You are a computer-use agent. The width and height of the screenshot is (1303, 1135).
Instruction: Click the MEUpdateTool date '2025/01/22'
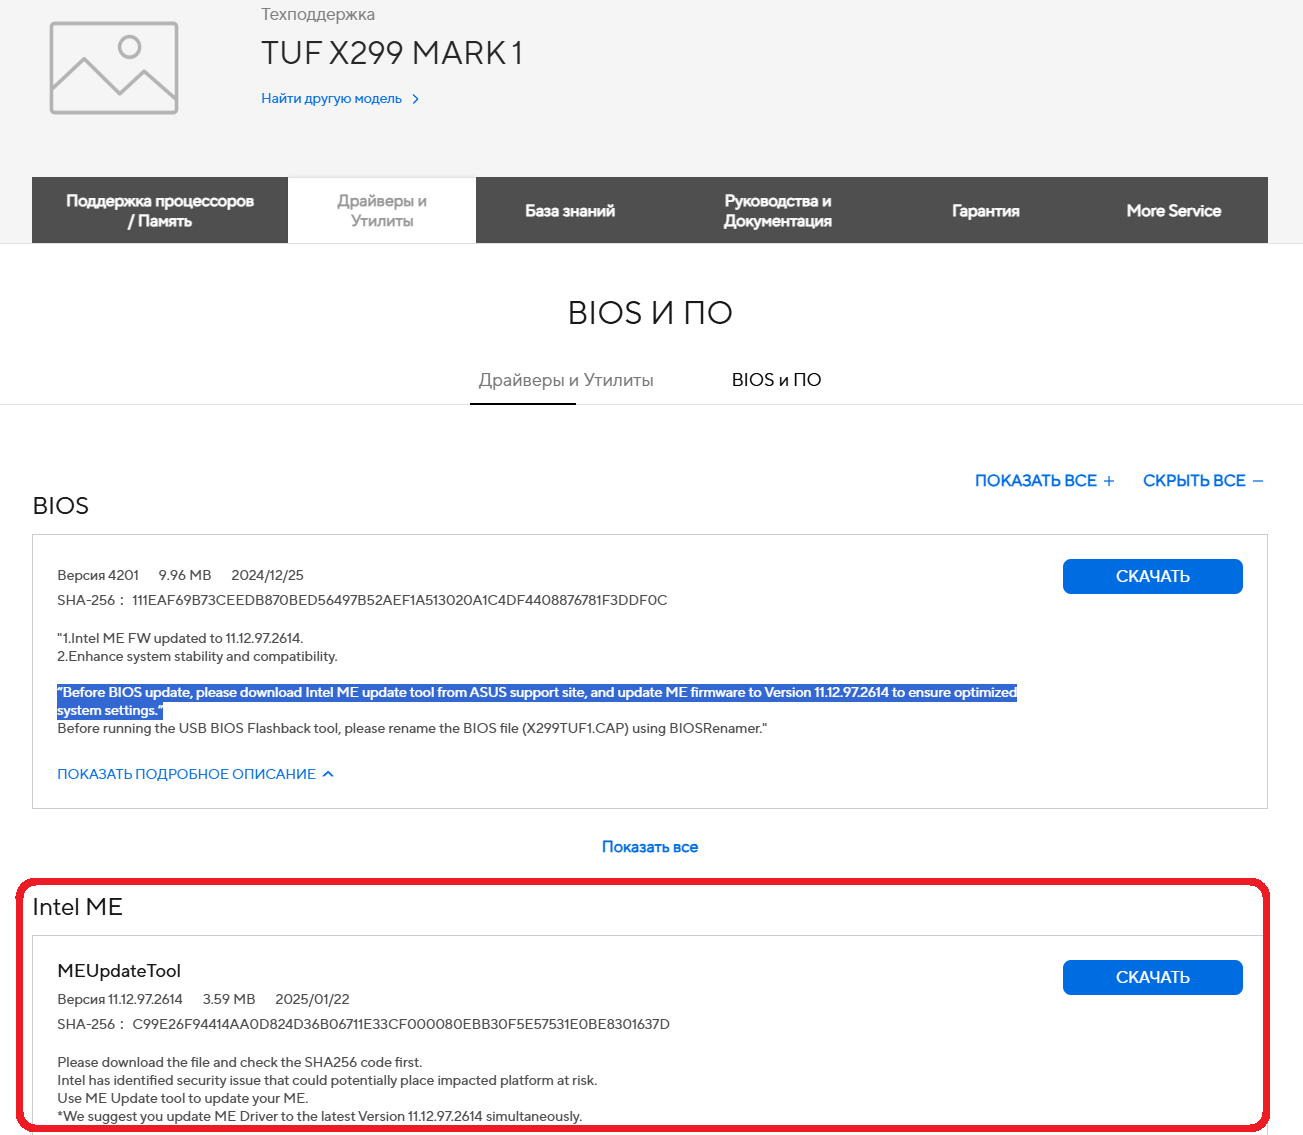click(312, 999)
